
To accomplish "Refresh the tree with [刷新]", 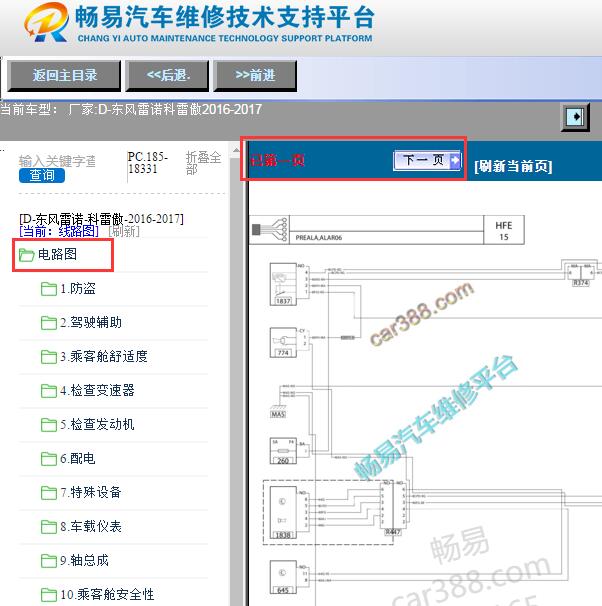I will pyautogui.click(x=124, y=231).
